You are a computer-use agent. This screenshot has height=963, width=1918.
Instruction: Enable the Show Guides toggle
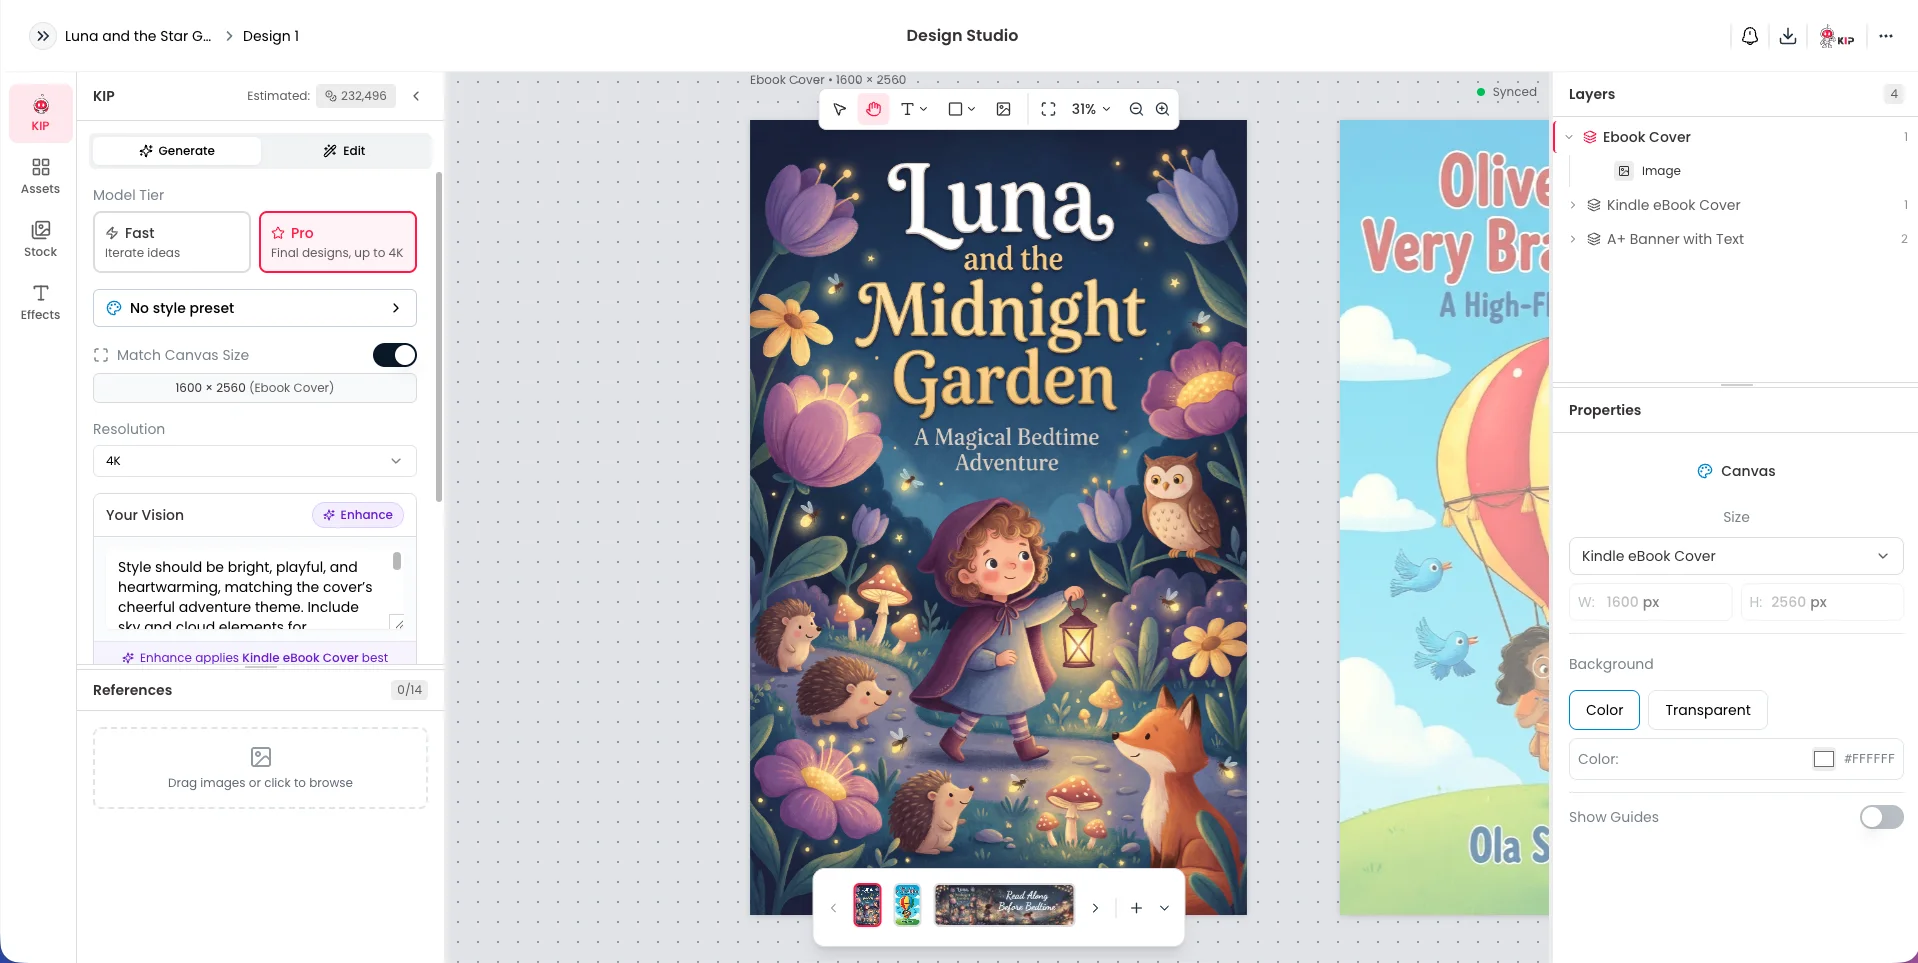(x=1881, y=817)
